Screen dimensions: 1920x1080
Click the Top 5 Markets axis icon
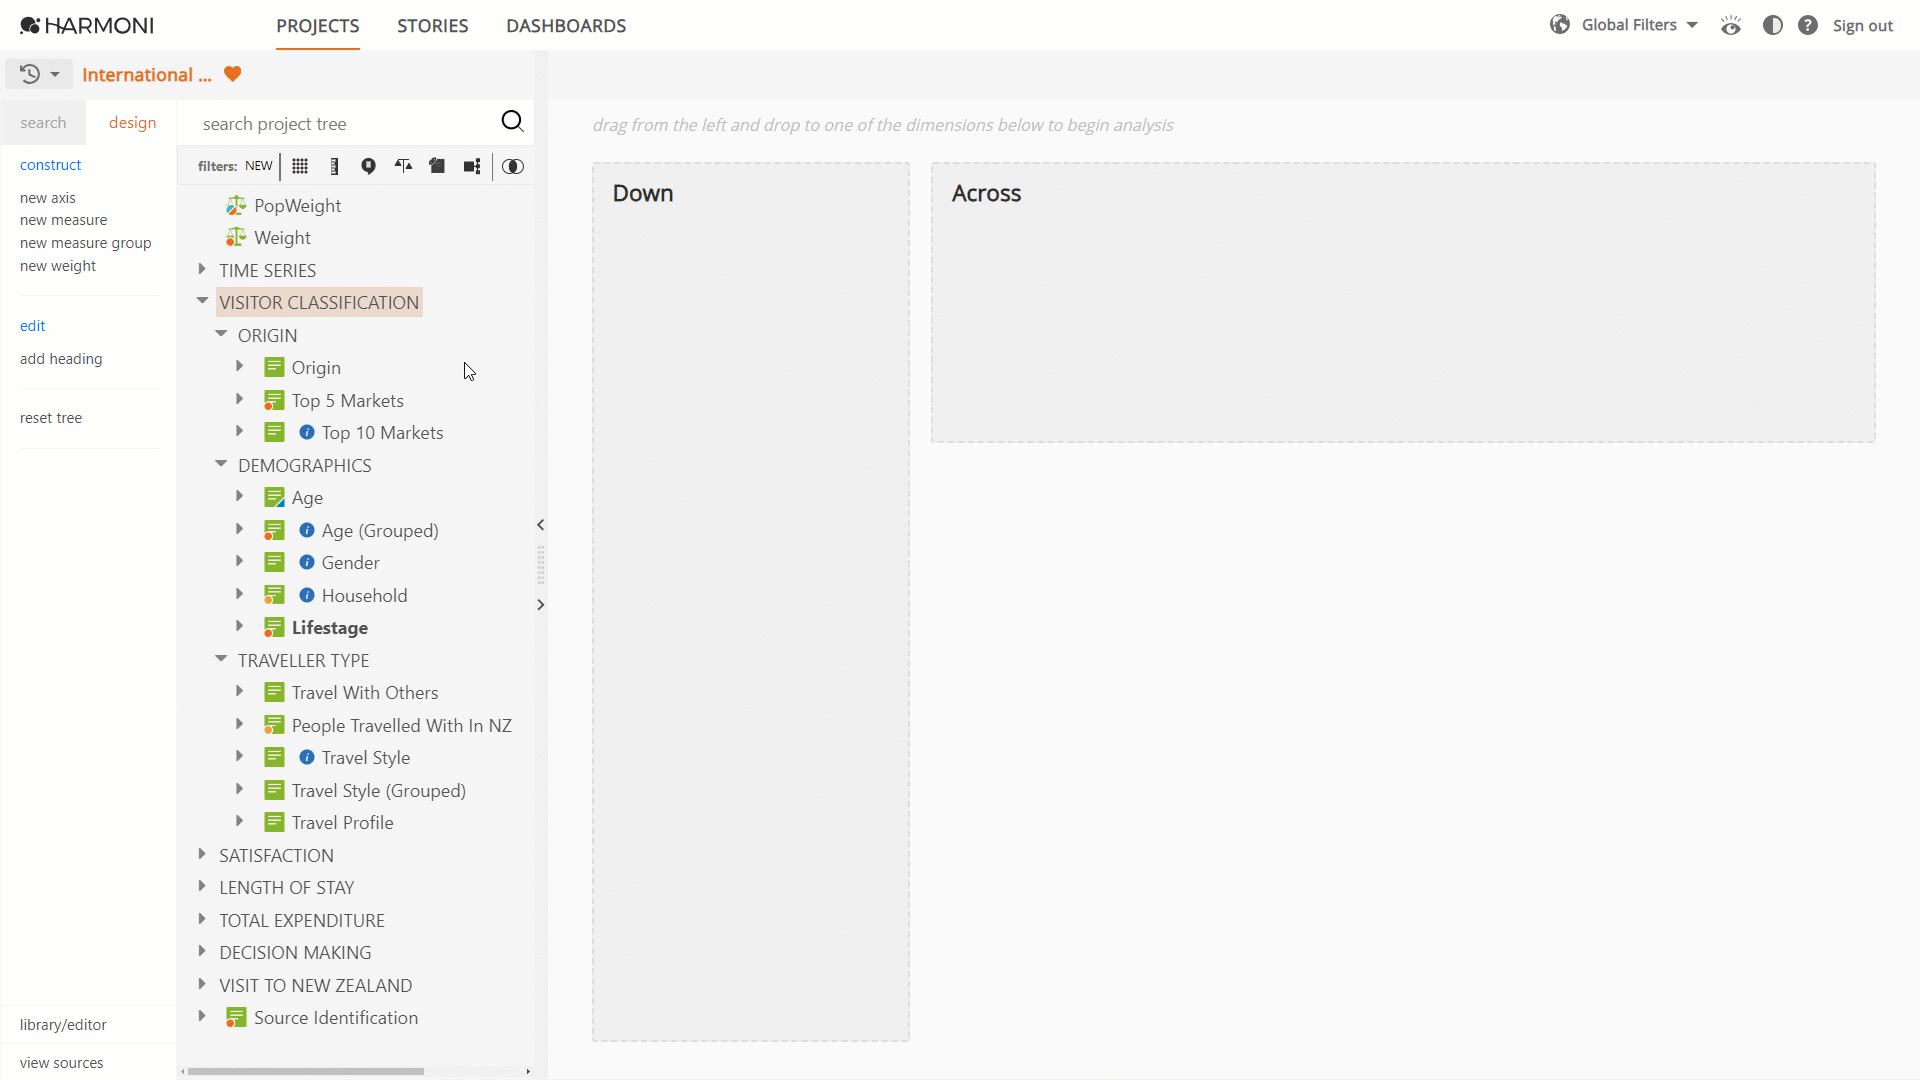274,400
